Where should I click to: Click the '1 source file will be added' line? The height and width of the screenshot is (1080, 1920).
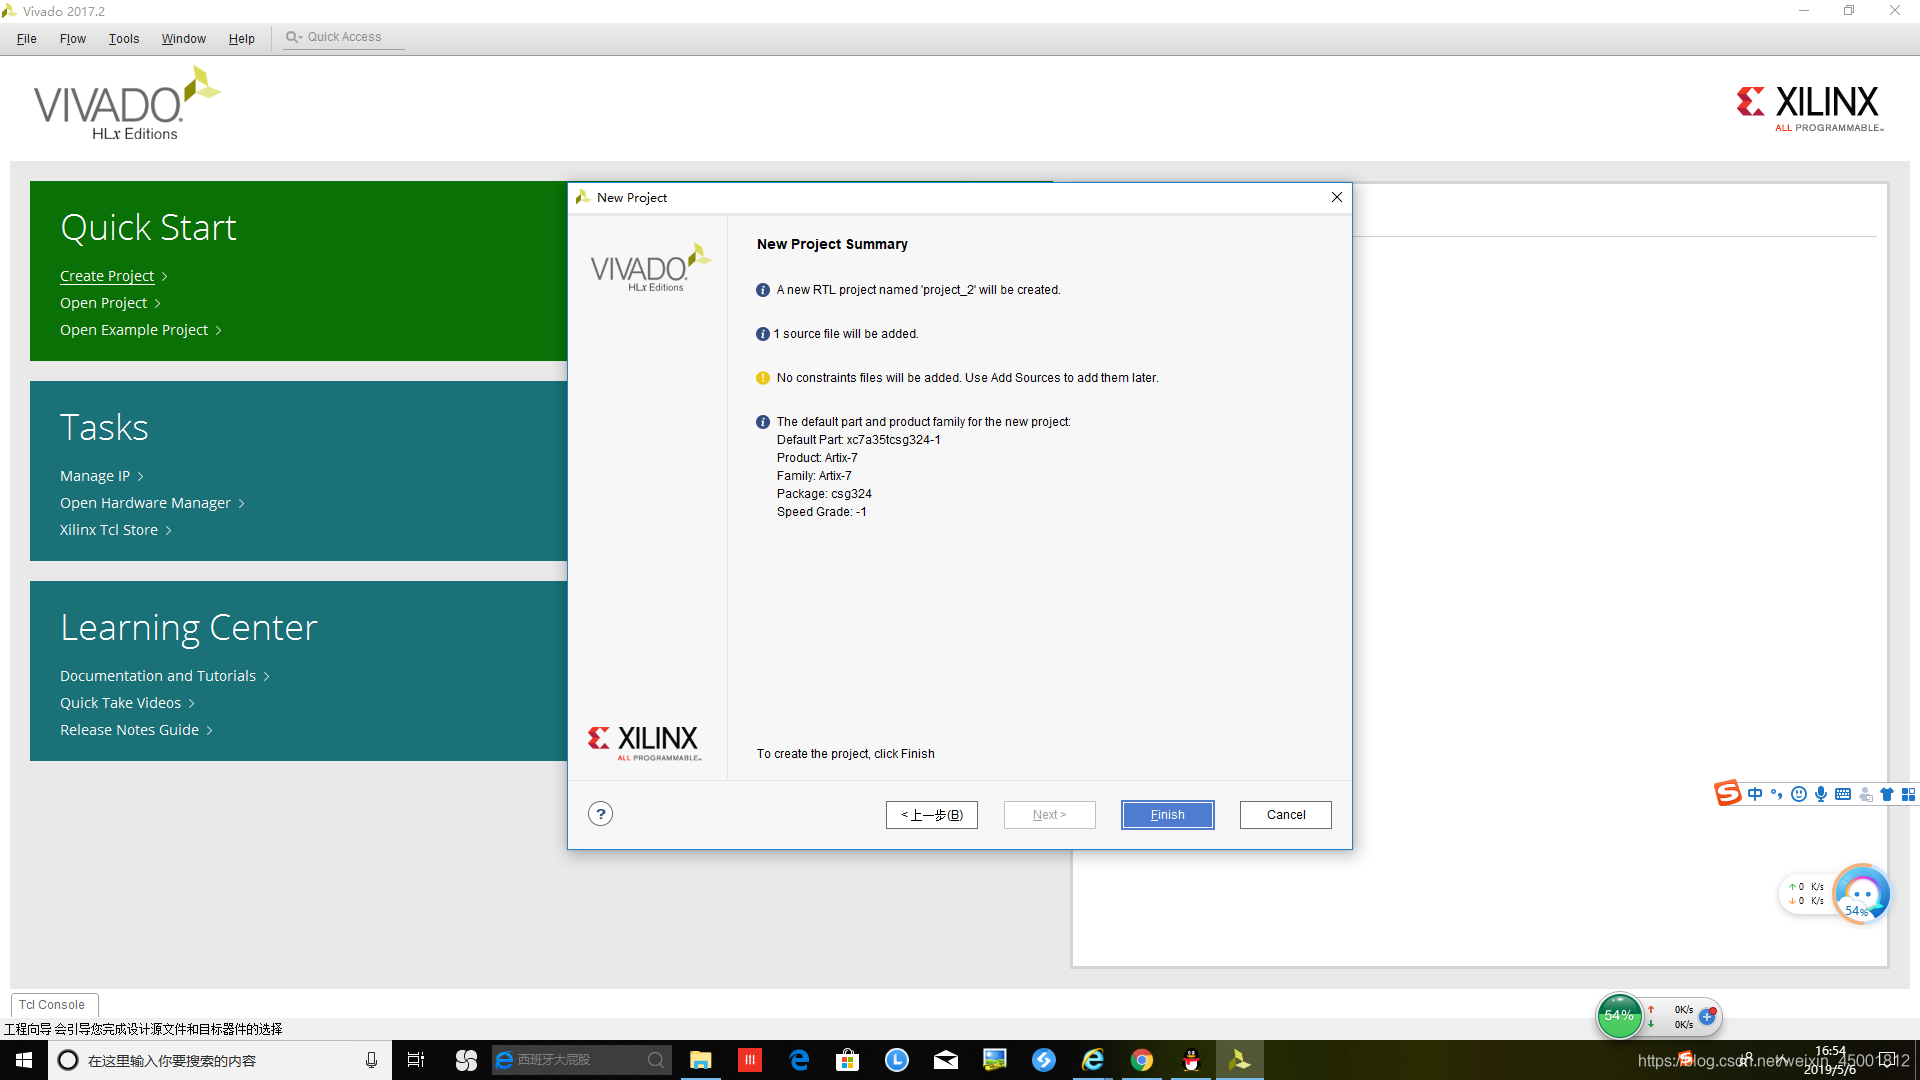coord(846,334)
